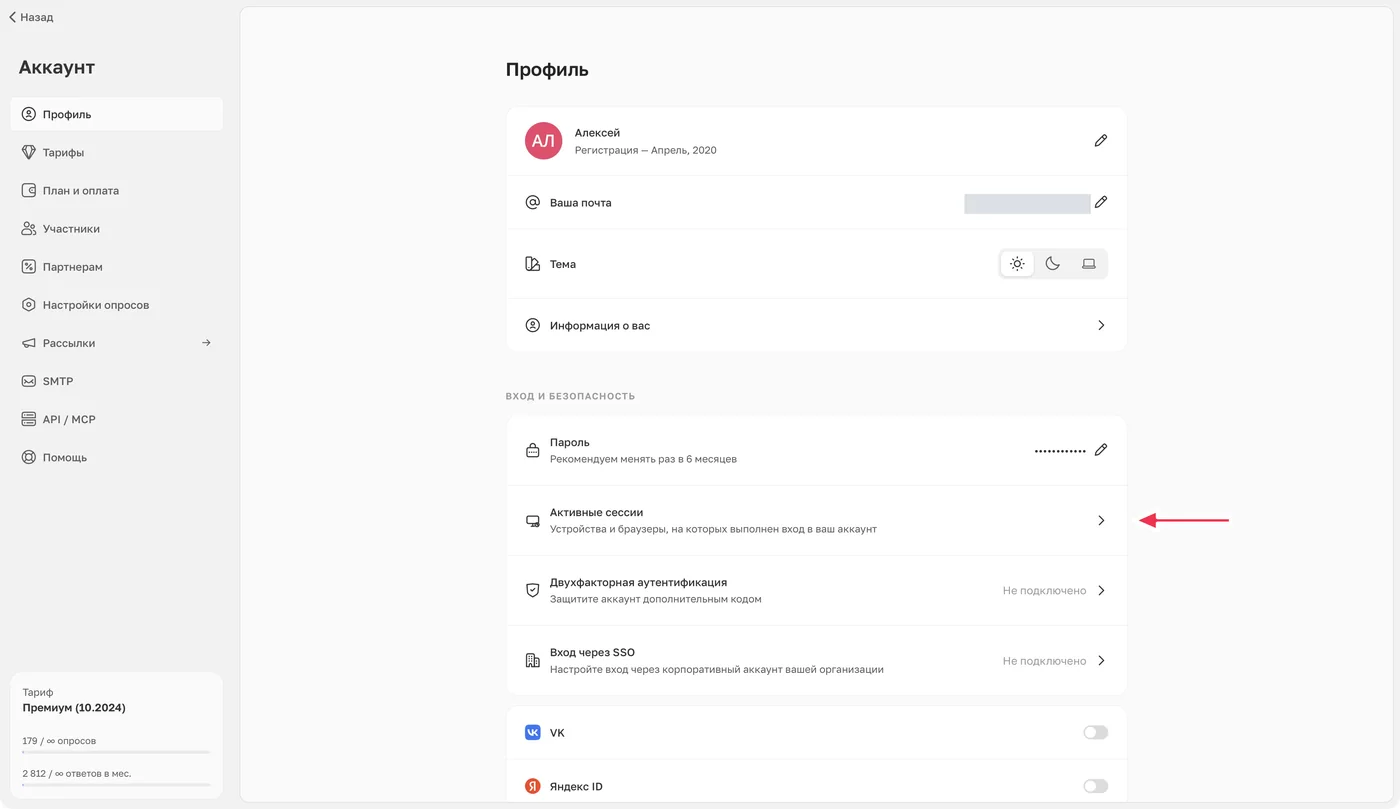The width and height of the screenshot is (1400, 809).
Task: Select the dark theme moon icon
Action: click(1053, 264)
